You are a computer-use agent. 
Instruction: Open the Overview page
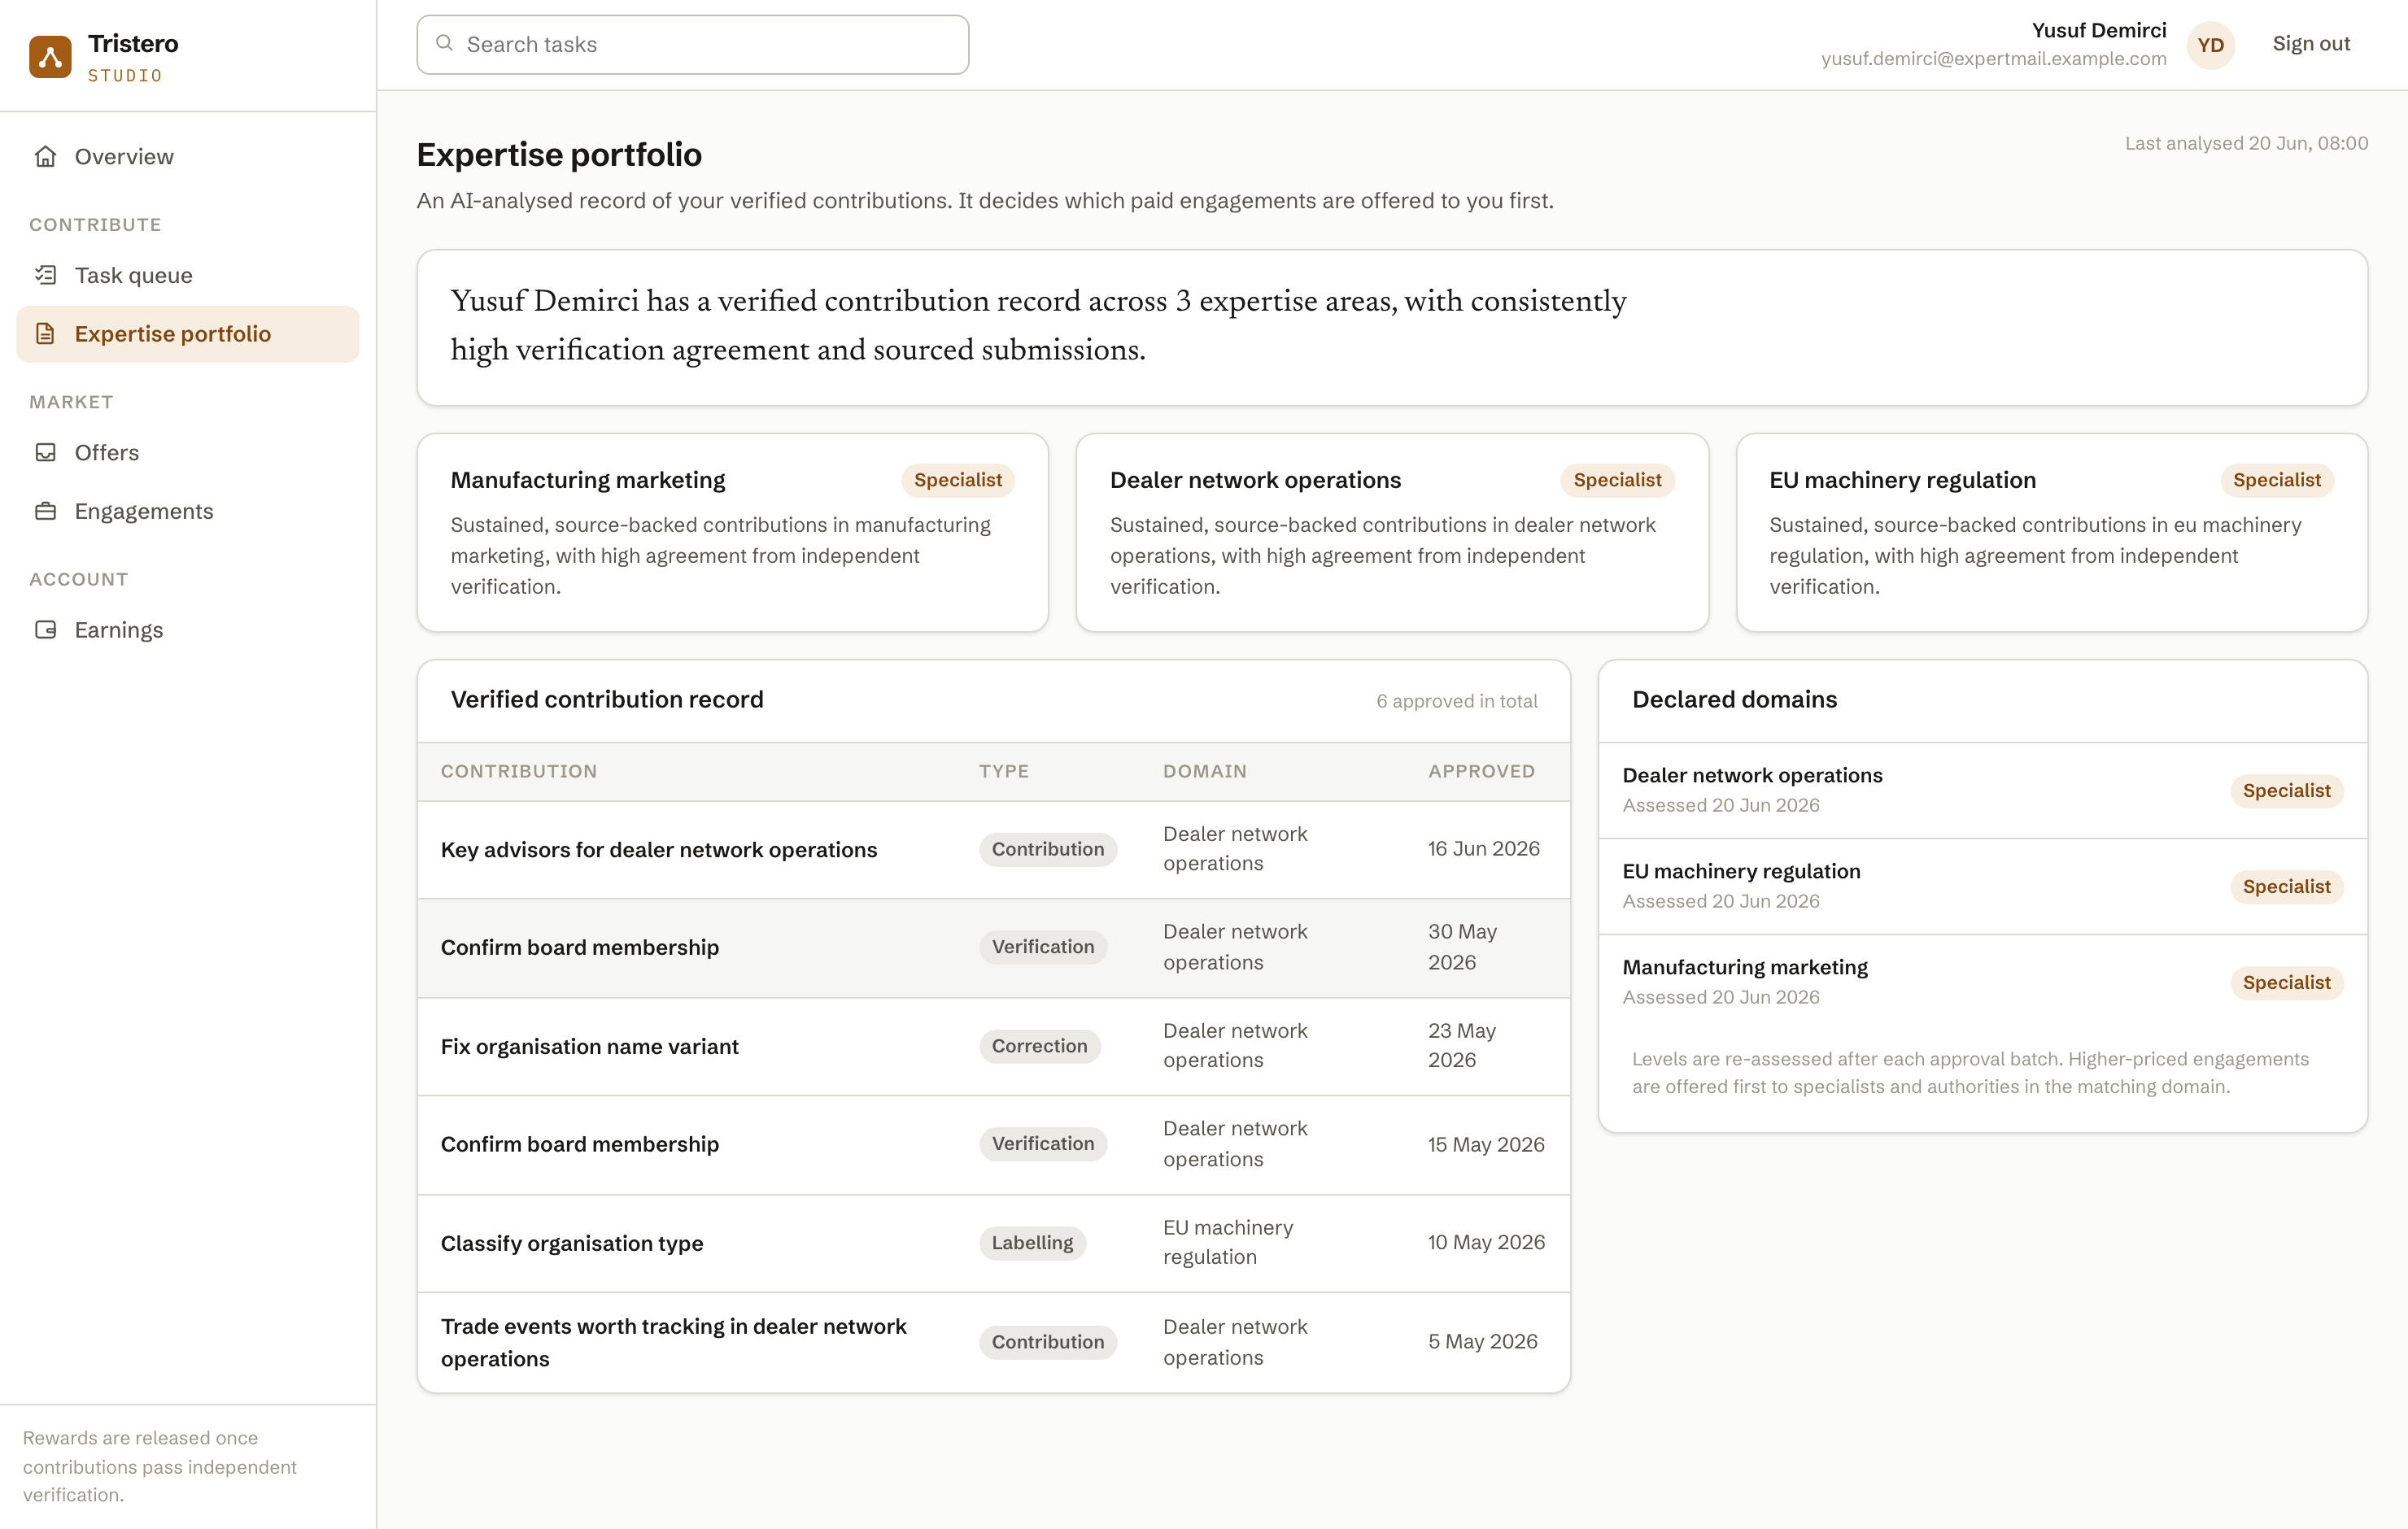tap(188, 156)
